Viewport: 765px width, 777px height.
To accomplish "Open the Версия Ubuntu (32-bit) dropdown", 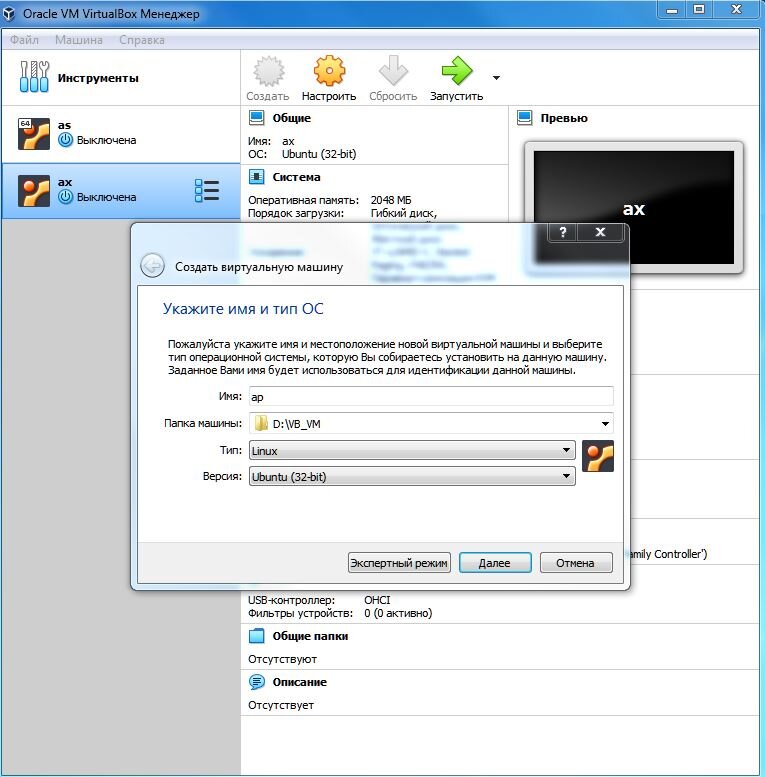I will 412,477.
